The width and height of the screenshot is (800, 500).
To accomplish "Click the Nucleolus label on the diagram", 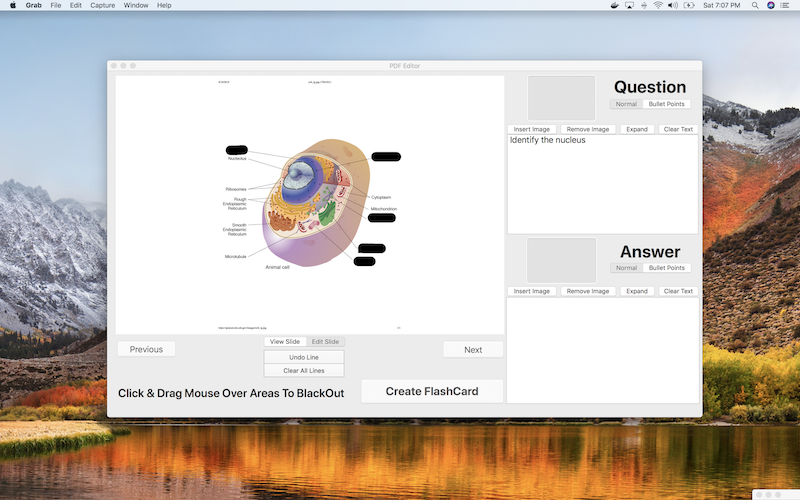I will tap(237, 159).
